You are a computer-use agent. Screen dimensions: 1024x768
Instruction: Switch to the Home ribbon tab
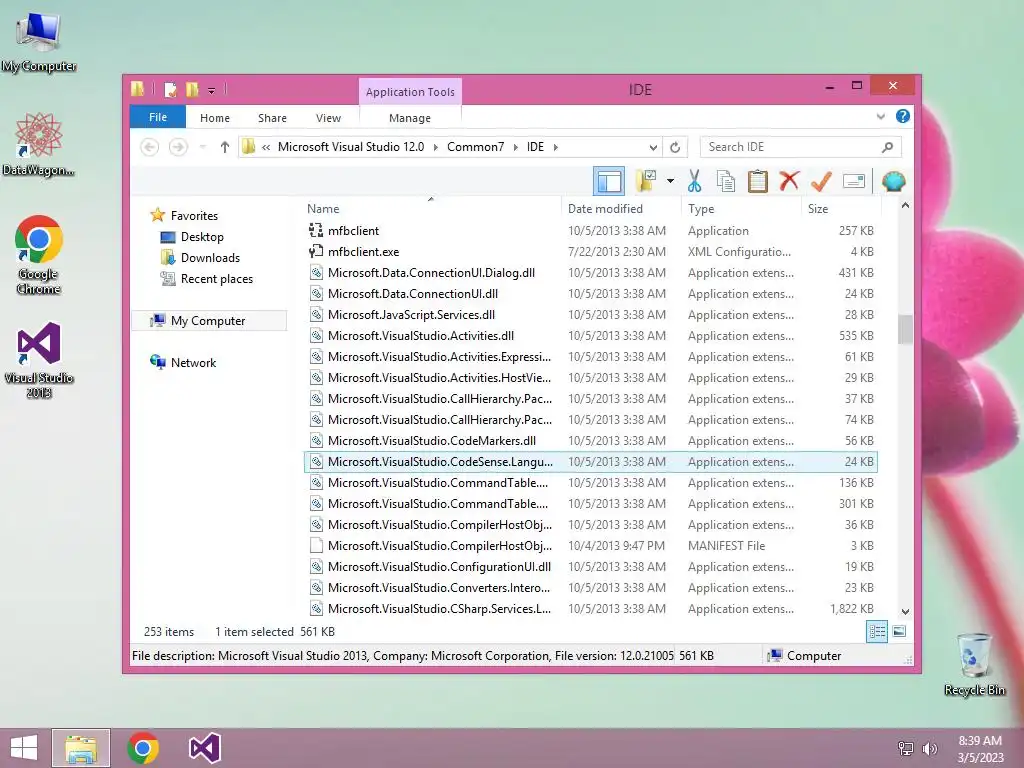point(215,118)
